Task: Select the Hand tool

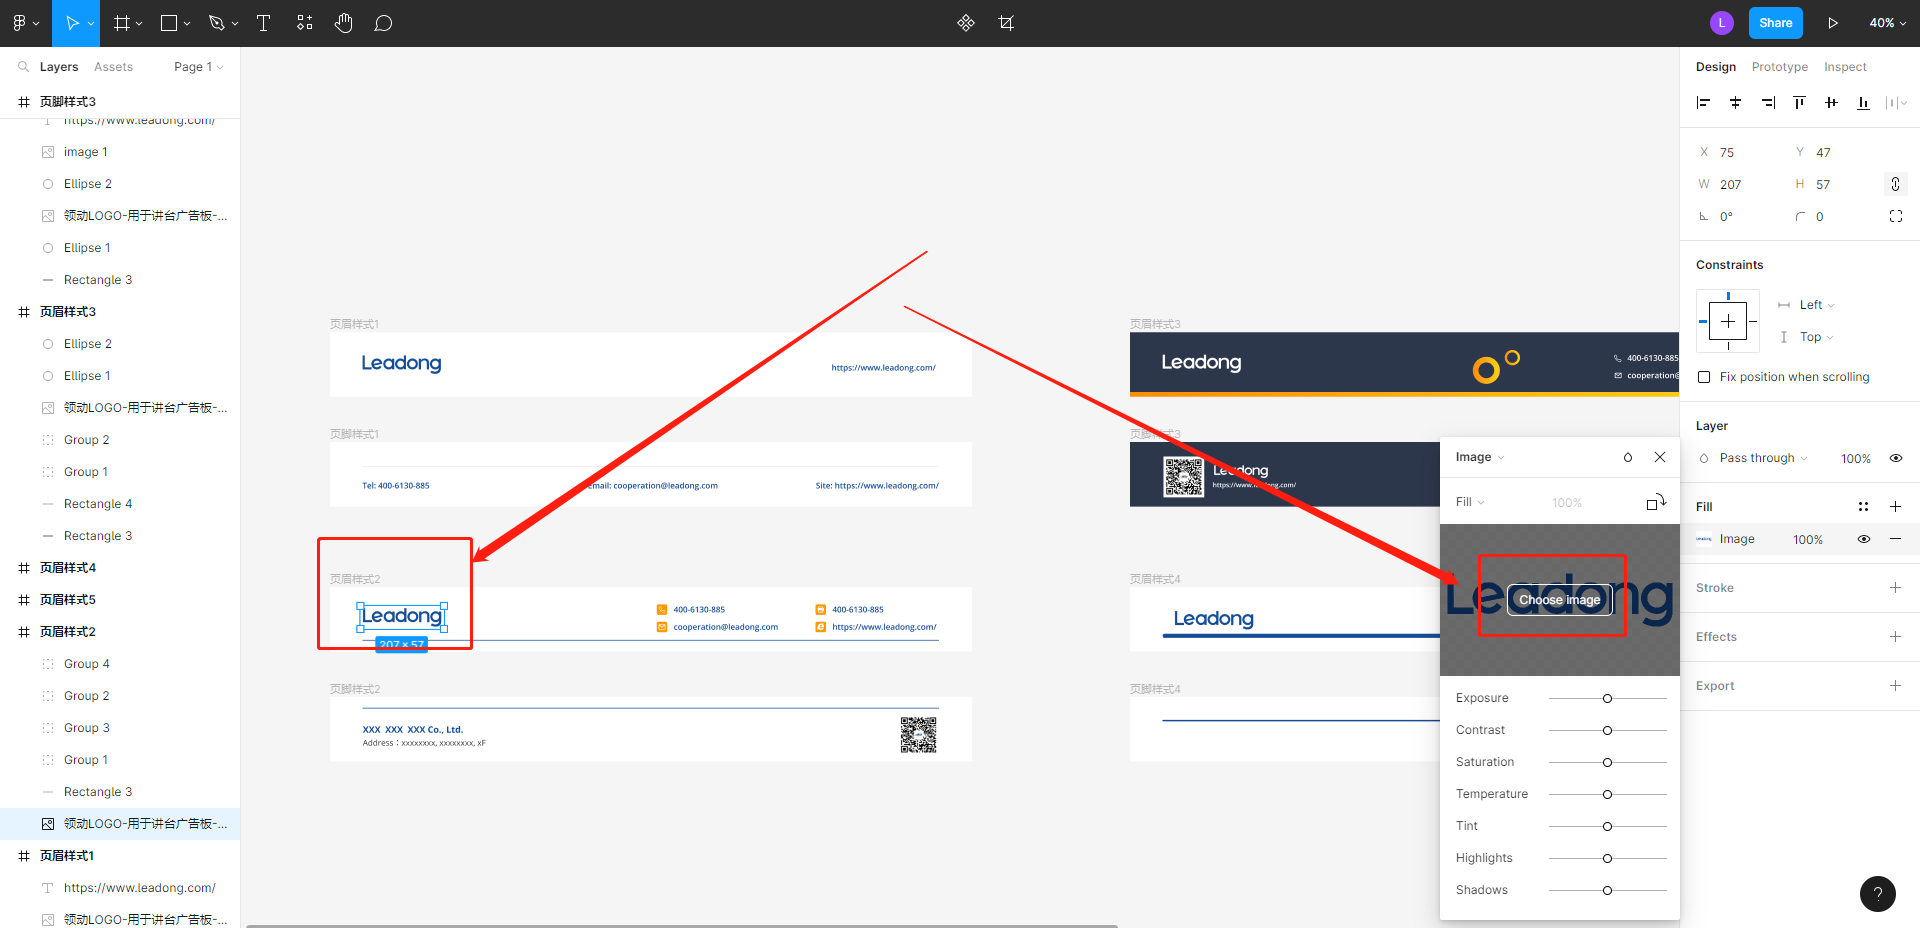Action: [344, 23]
